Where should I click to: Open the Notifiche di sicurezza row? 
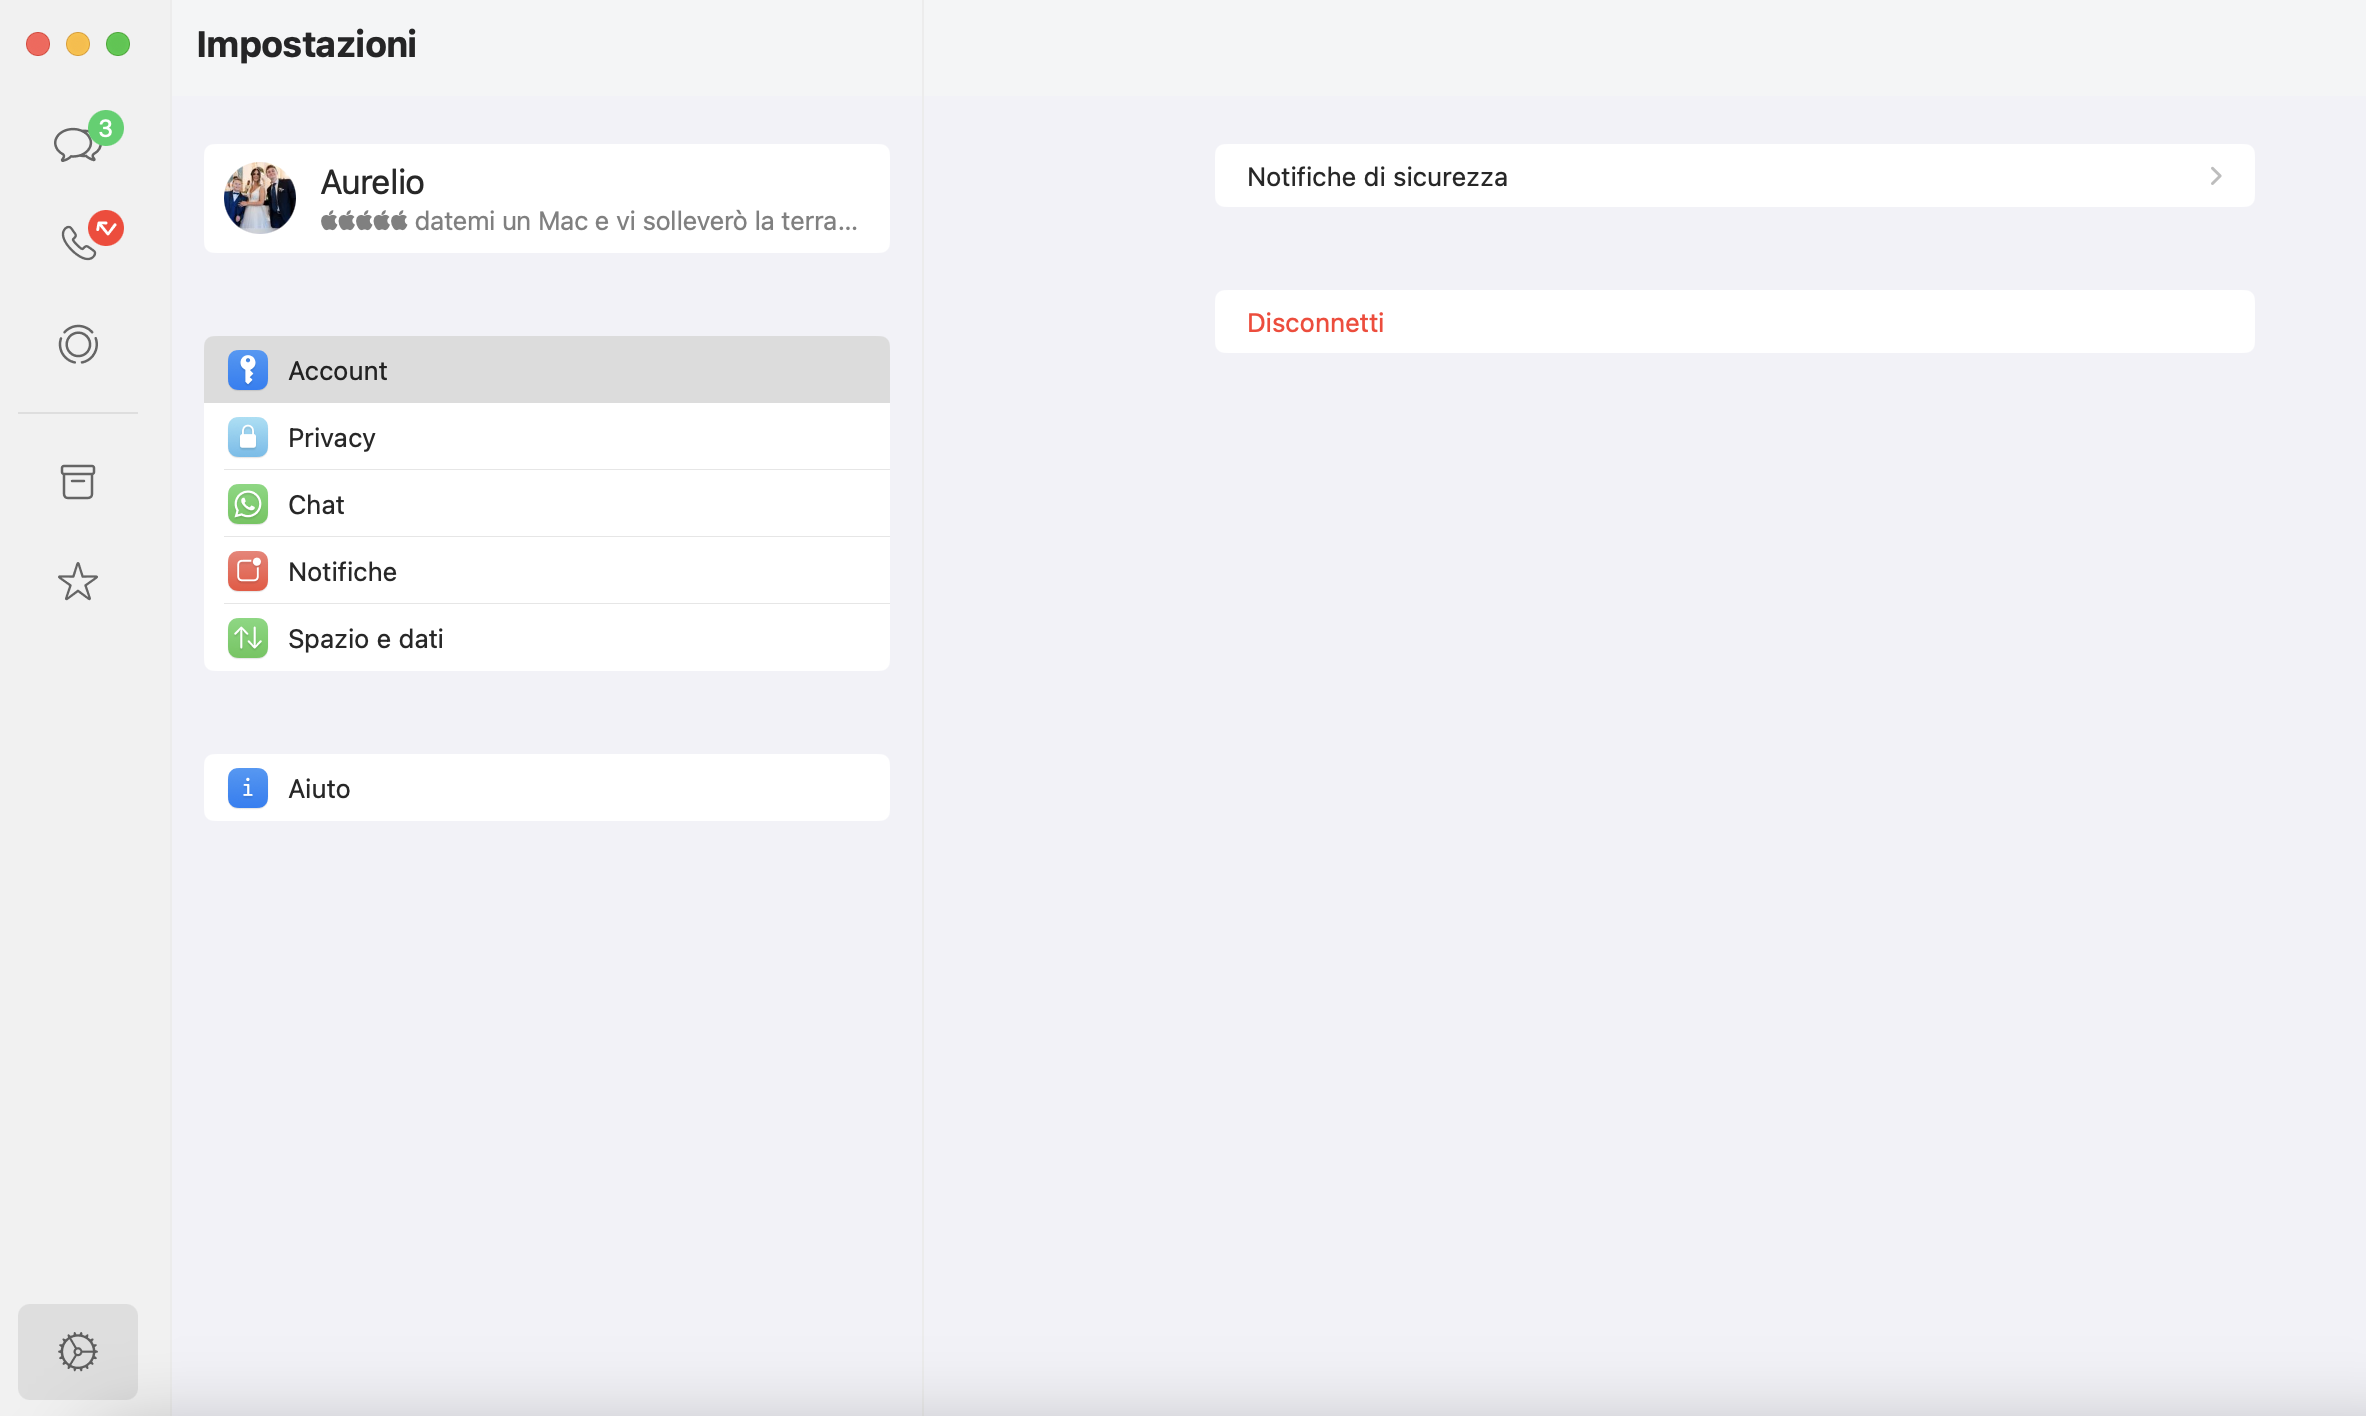point(1733,176)
